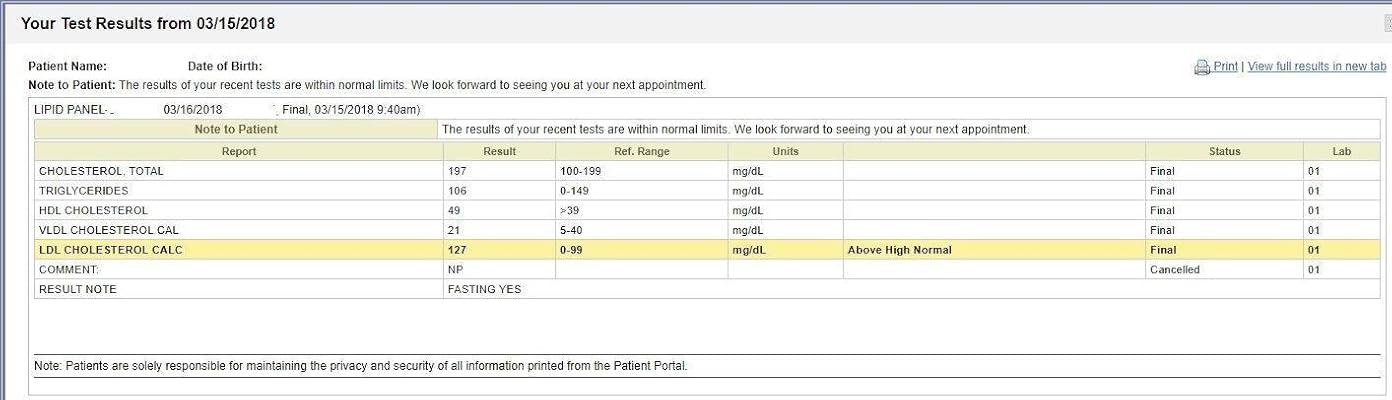Viewport: 1392px width, 400px height.
Task: Click the LDL result value 127
Action: [457, 250]
